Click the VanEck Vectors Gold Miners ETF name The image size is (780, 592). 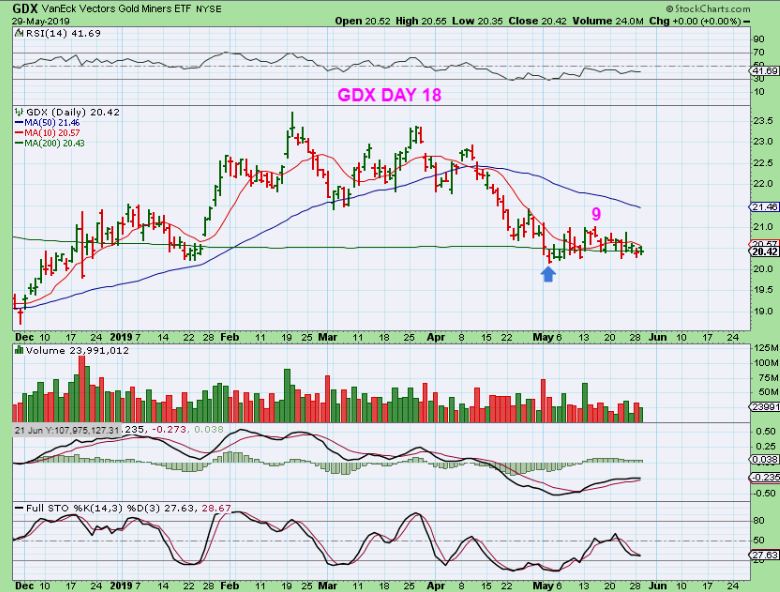pos(117,9)
